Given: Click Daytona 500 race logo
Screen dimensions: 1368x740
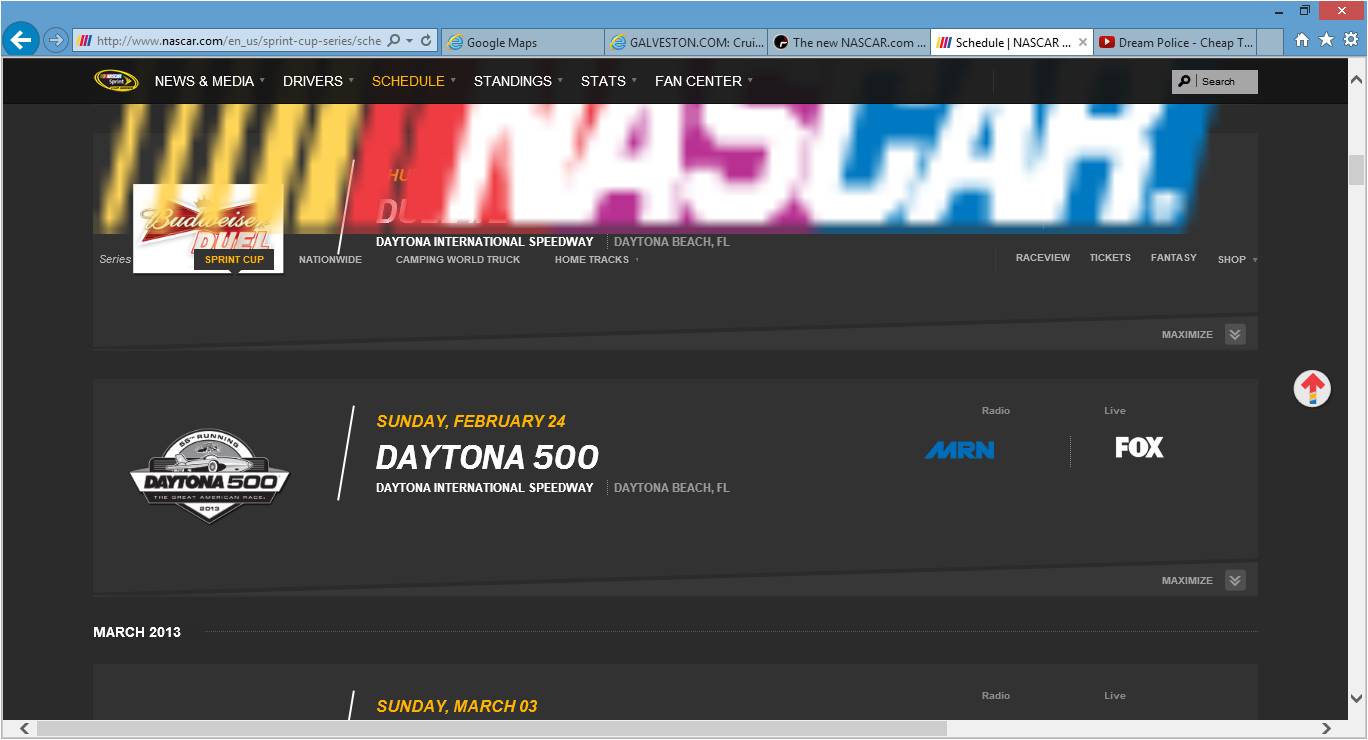Looking at the screenshot, I should [x=210, y=478].
